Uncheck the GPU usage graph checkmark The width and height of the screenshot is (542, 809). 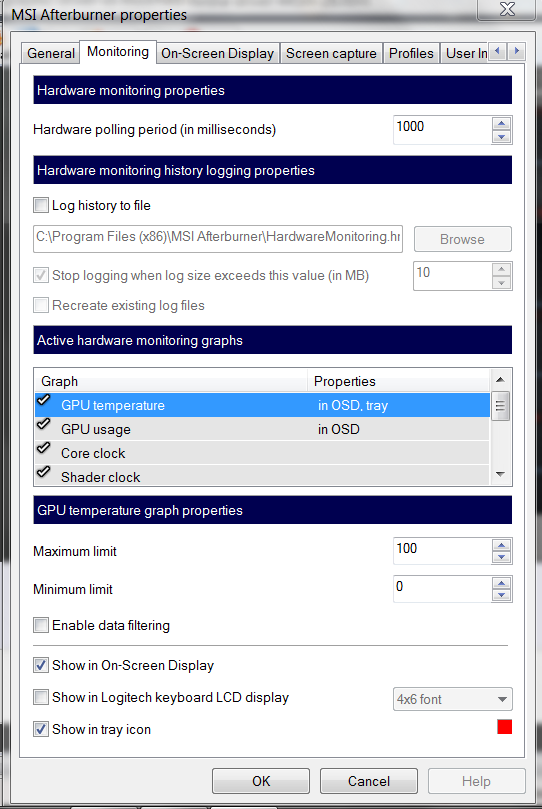tap(44, 424)
